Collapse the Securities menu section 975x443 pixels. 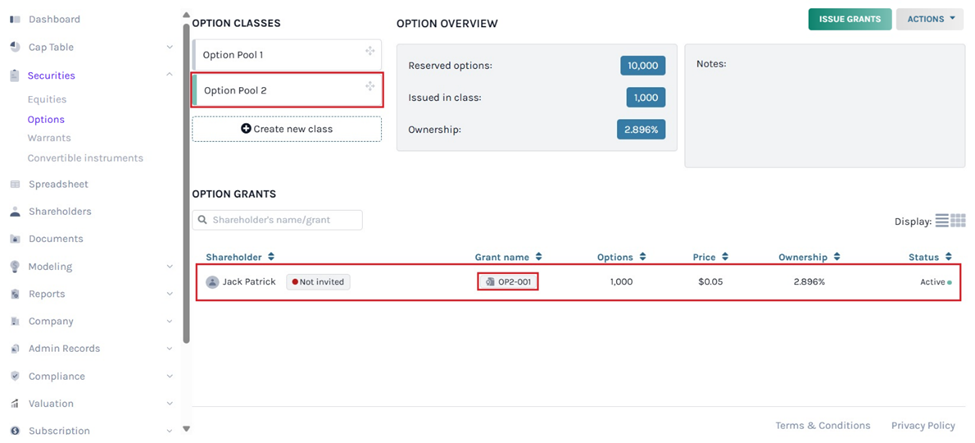[x=169, y=75]
